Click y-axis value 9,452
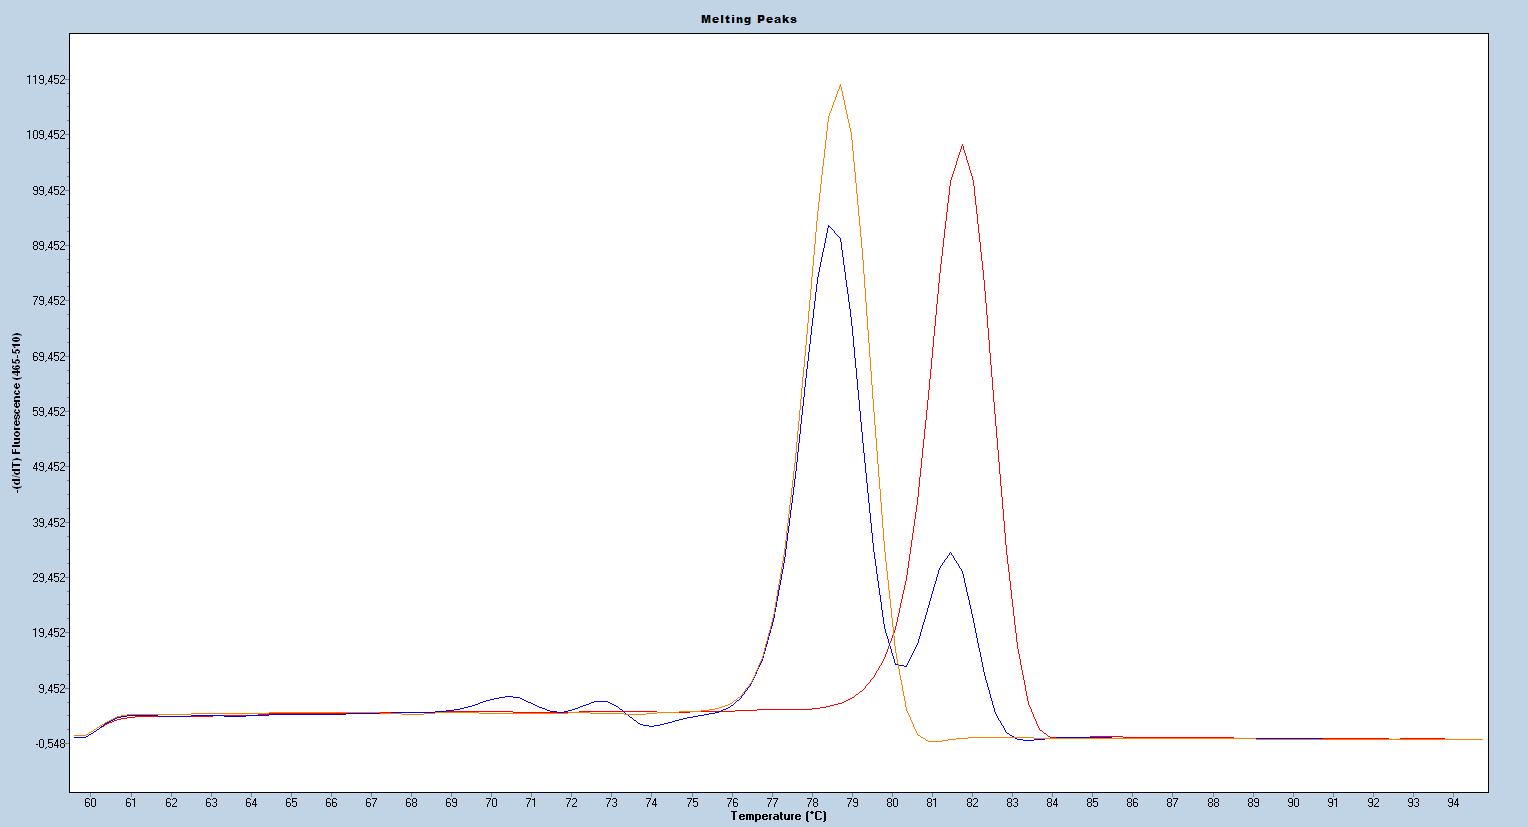 pos(52,689)
